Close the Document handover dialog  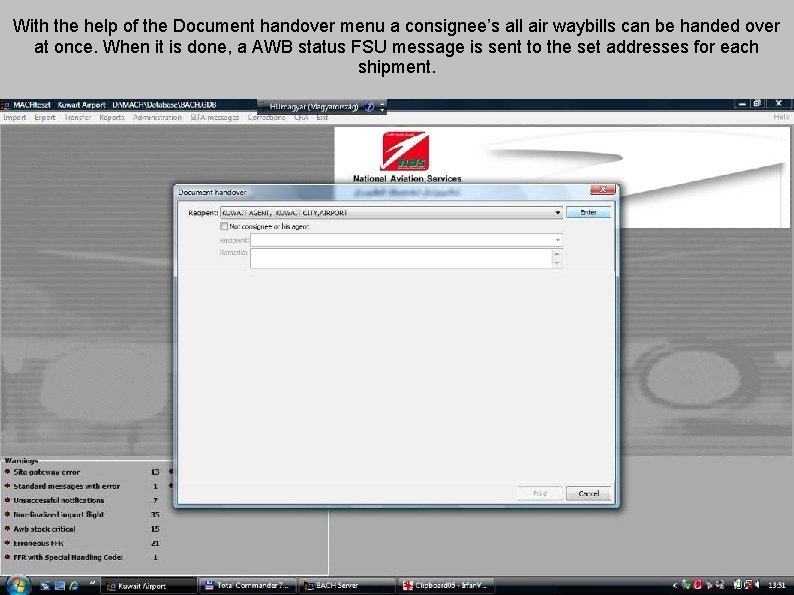coord(603,189)
